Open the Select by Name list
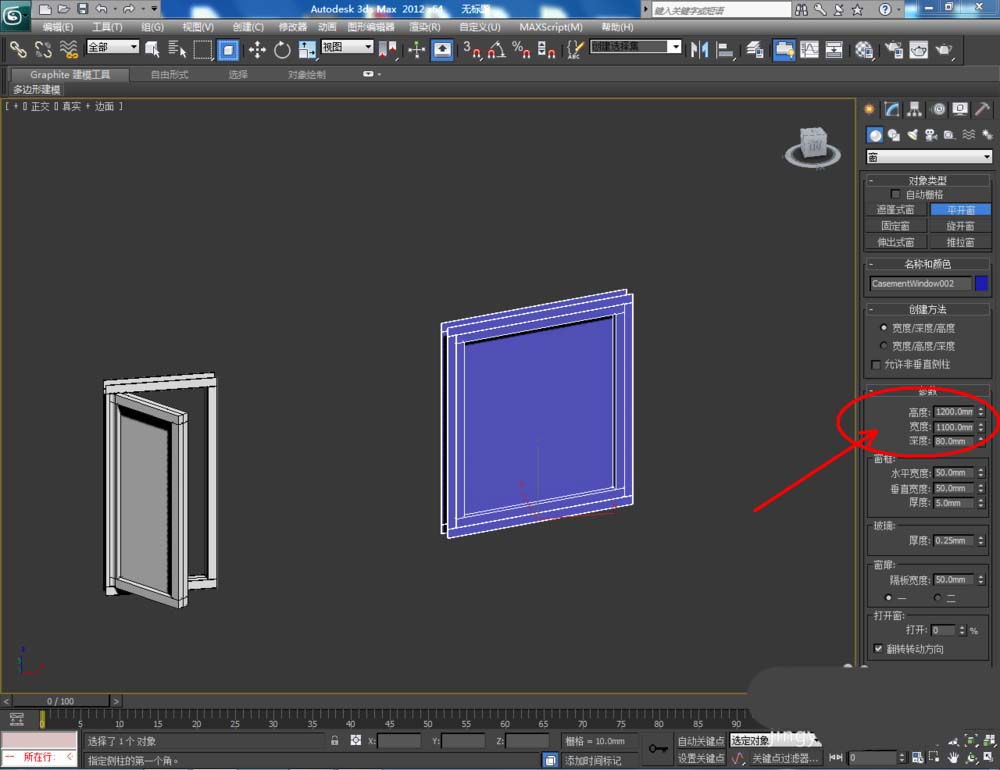1000x770 pixels. [x=177, y=49]
